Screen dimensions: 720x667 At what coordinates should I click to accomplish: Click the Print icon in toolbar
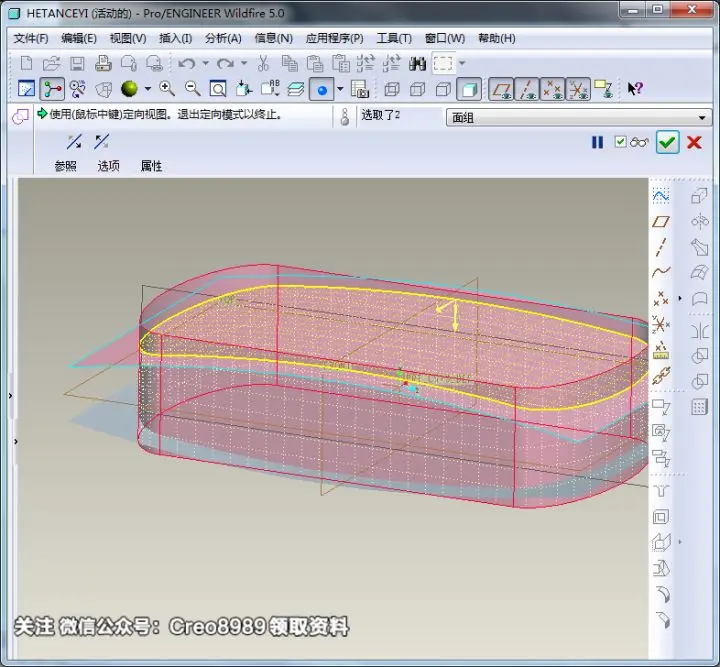tap(103, 63)
